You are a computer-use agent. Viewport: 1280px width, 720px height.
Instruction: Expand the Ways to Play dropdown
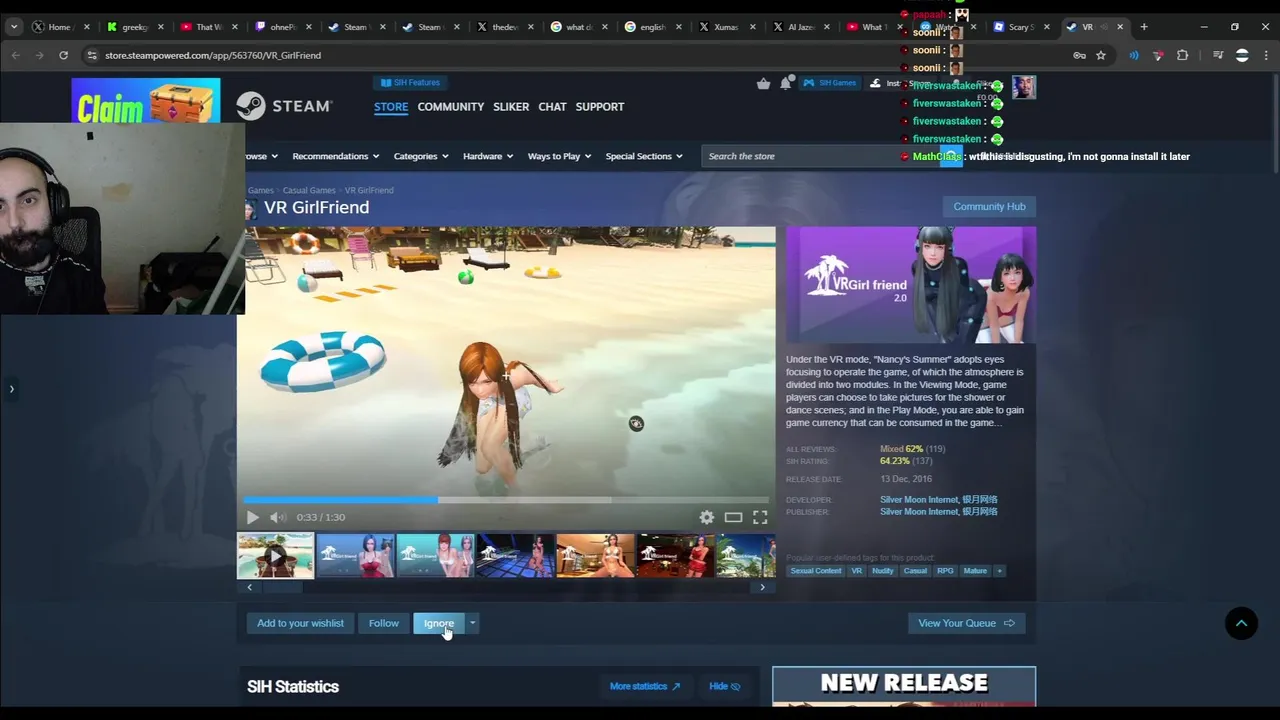[559, 156]
